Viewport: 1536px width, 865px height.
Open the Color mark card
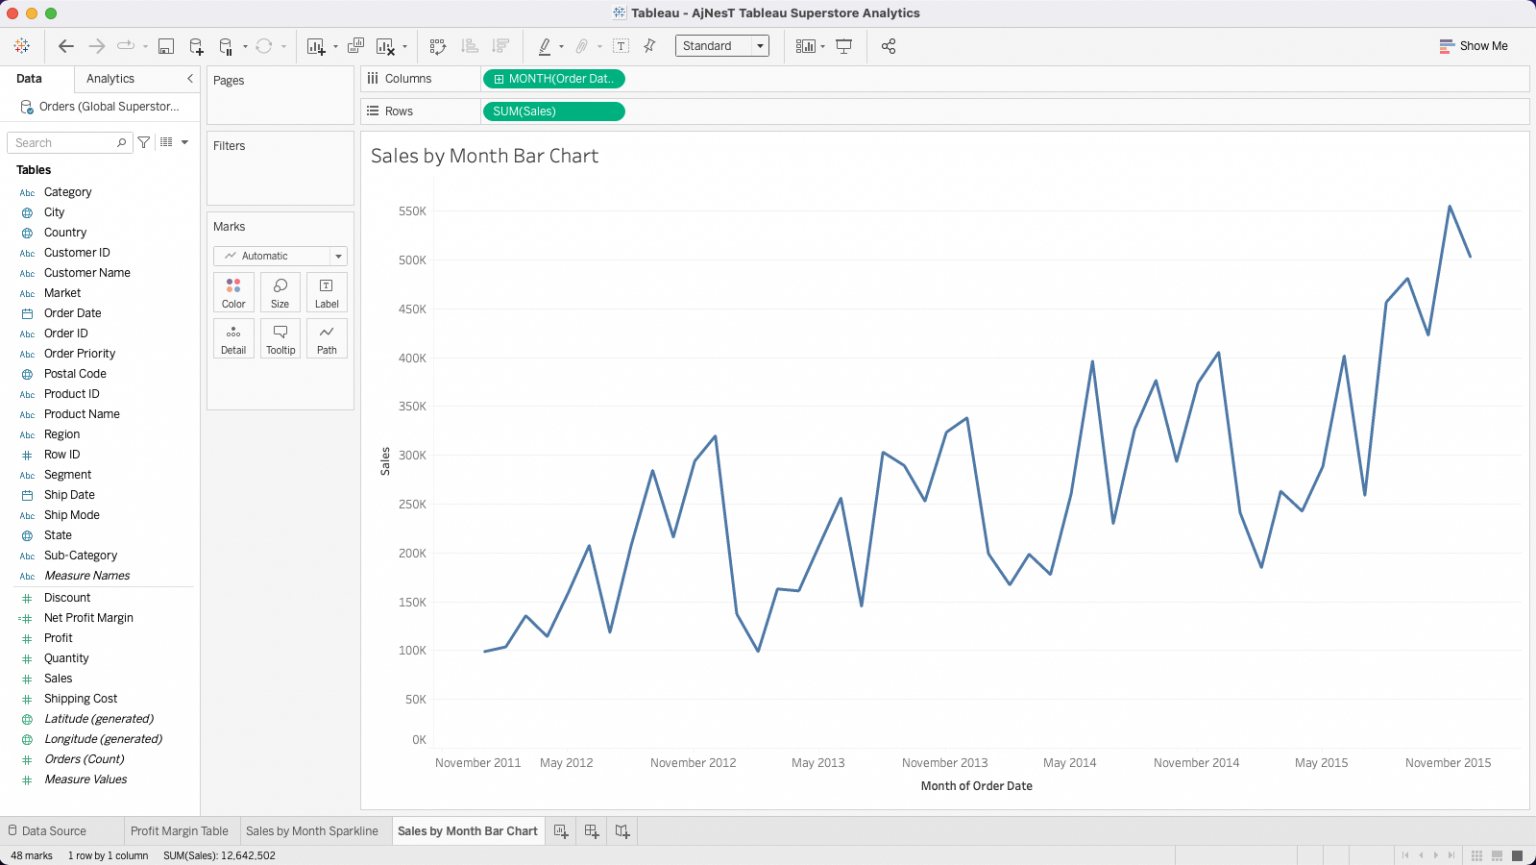click(233, 293)
